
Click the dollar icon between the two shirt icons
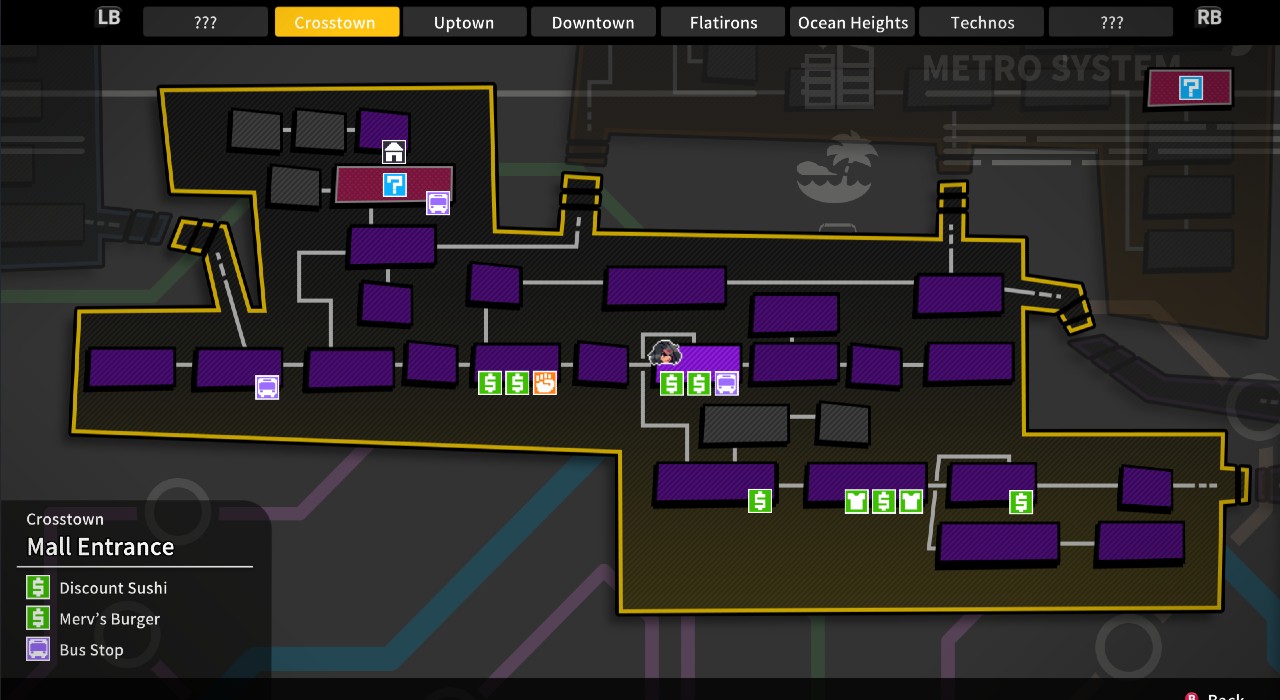(x=883, y=501)
